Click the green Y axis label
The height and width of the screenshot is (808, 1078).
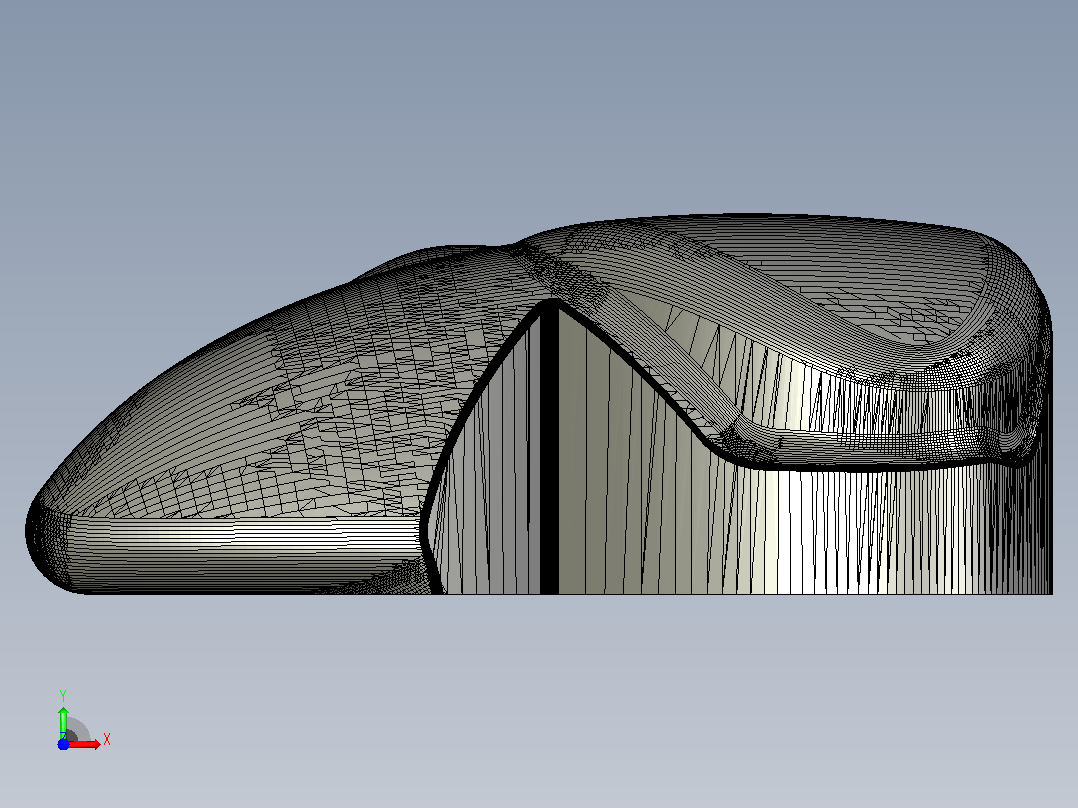tap(63, 696)
